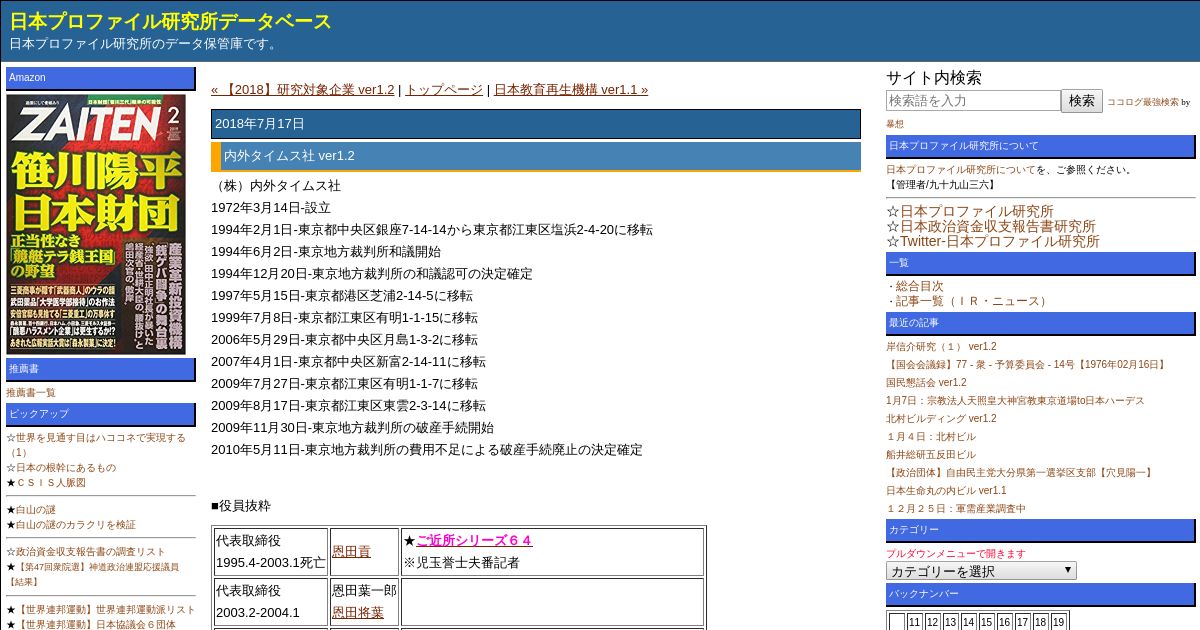Open the ご近所シリーズ６４ link
1200x630 pixels.
pos(474,540)
